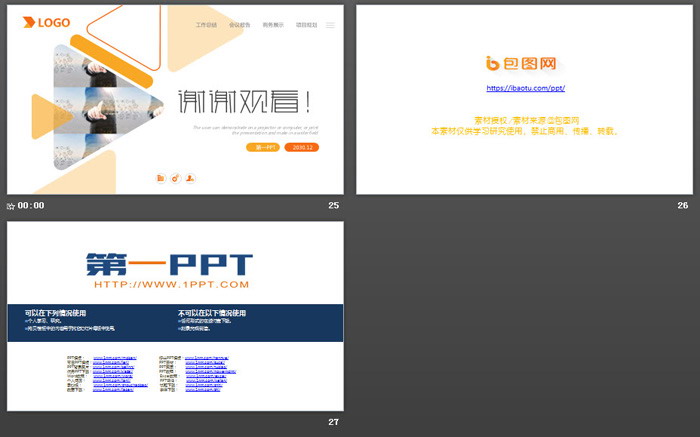Click the 不可以在以下情况使用 heading on slide 27
Viewport: 700px width, 437px height.
coord(212,313)
